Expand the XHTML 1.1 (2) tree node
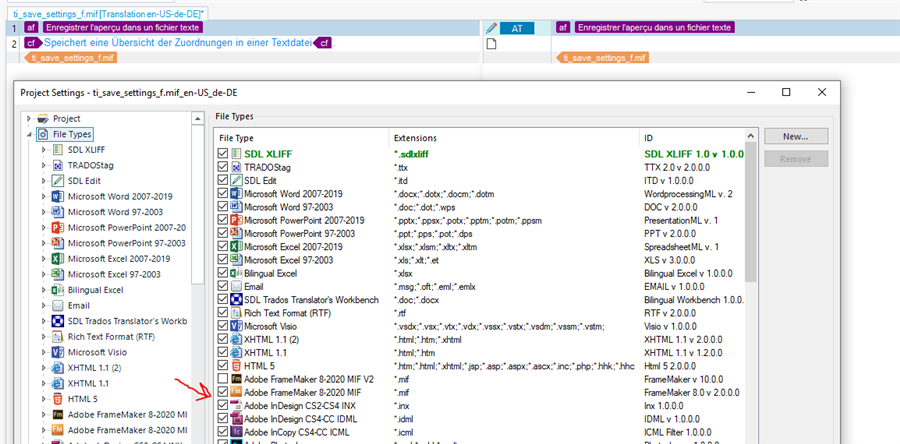 [43, 368]
